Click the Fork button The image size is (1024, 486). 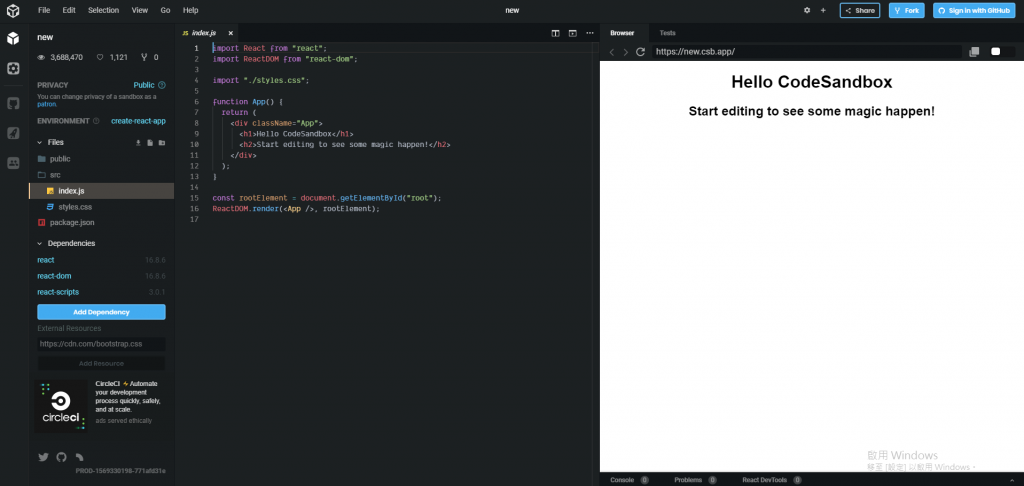[906, 10]
